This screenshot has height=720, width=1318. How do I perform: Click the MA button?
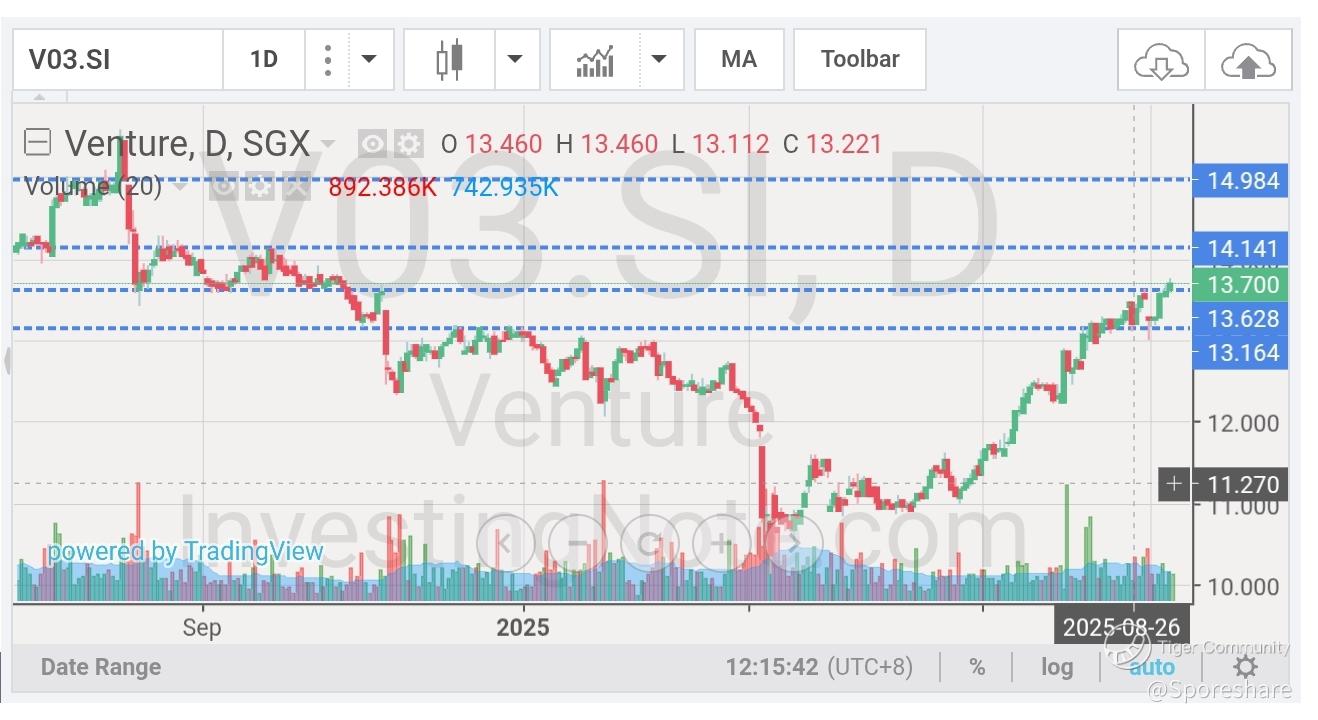click(x=738, y=60)
